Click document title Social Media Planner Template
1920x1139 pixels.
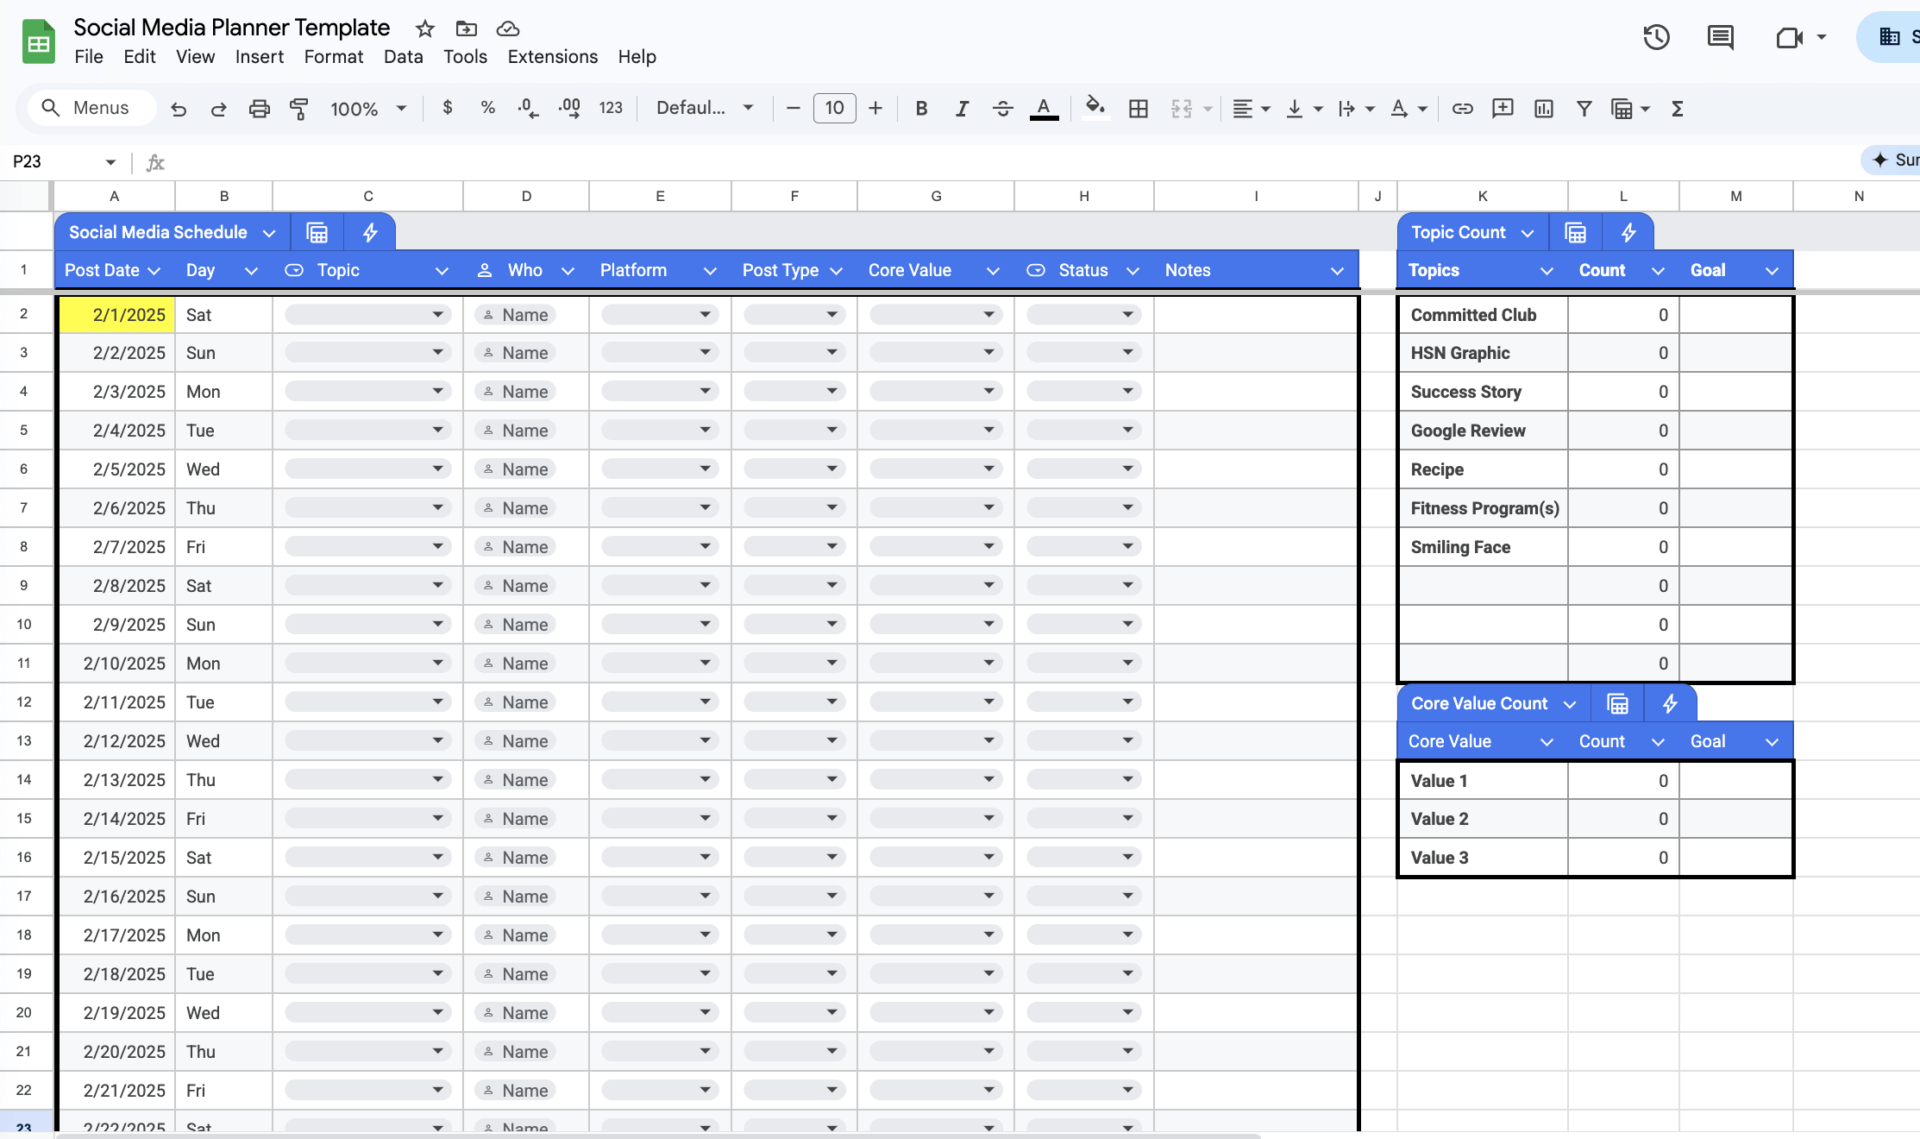click(x=231, y=28)
